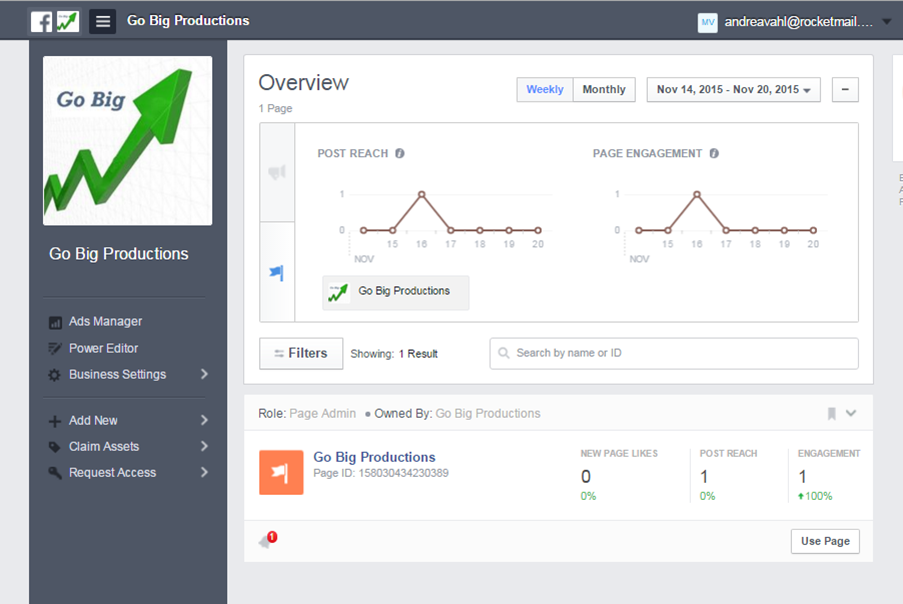The height and width of the screenshot is (604, 903).
Task: Toggle the Go Big Productions chart legend
Action: pos(396,292)
